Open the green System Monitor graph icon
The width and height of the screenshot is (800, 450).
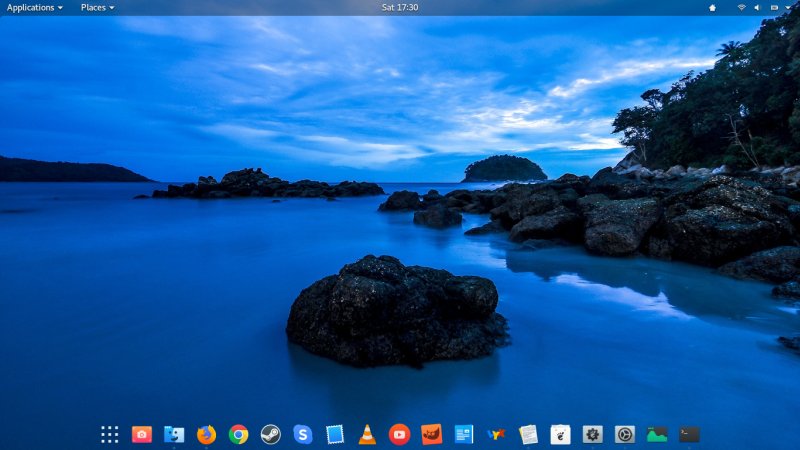656,434
